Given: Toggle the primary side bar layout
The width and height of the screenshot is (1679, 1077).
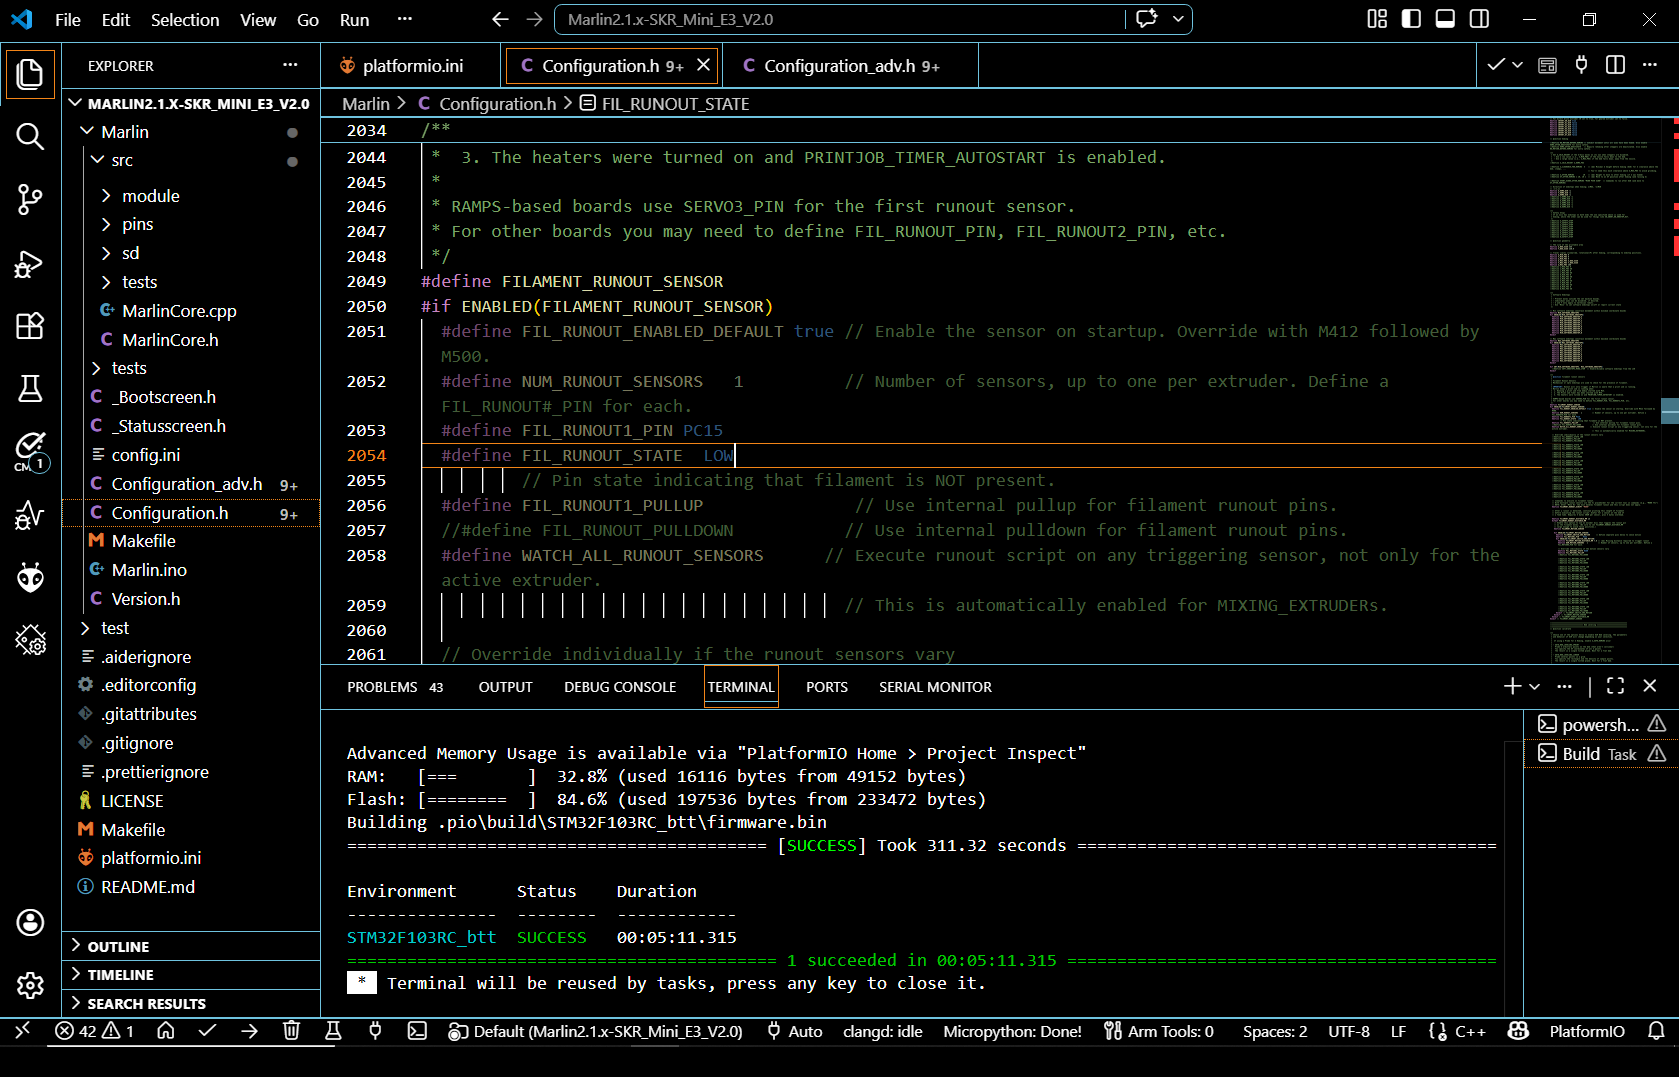Looking at the screenshot, I should 1411,19.
